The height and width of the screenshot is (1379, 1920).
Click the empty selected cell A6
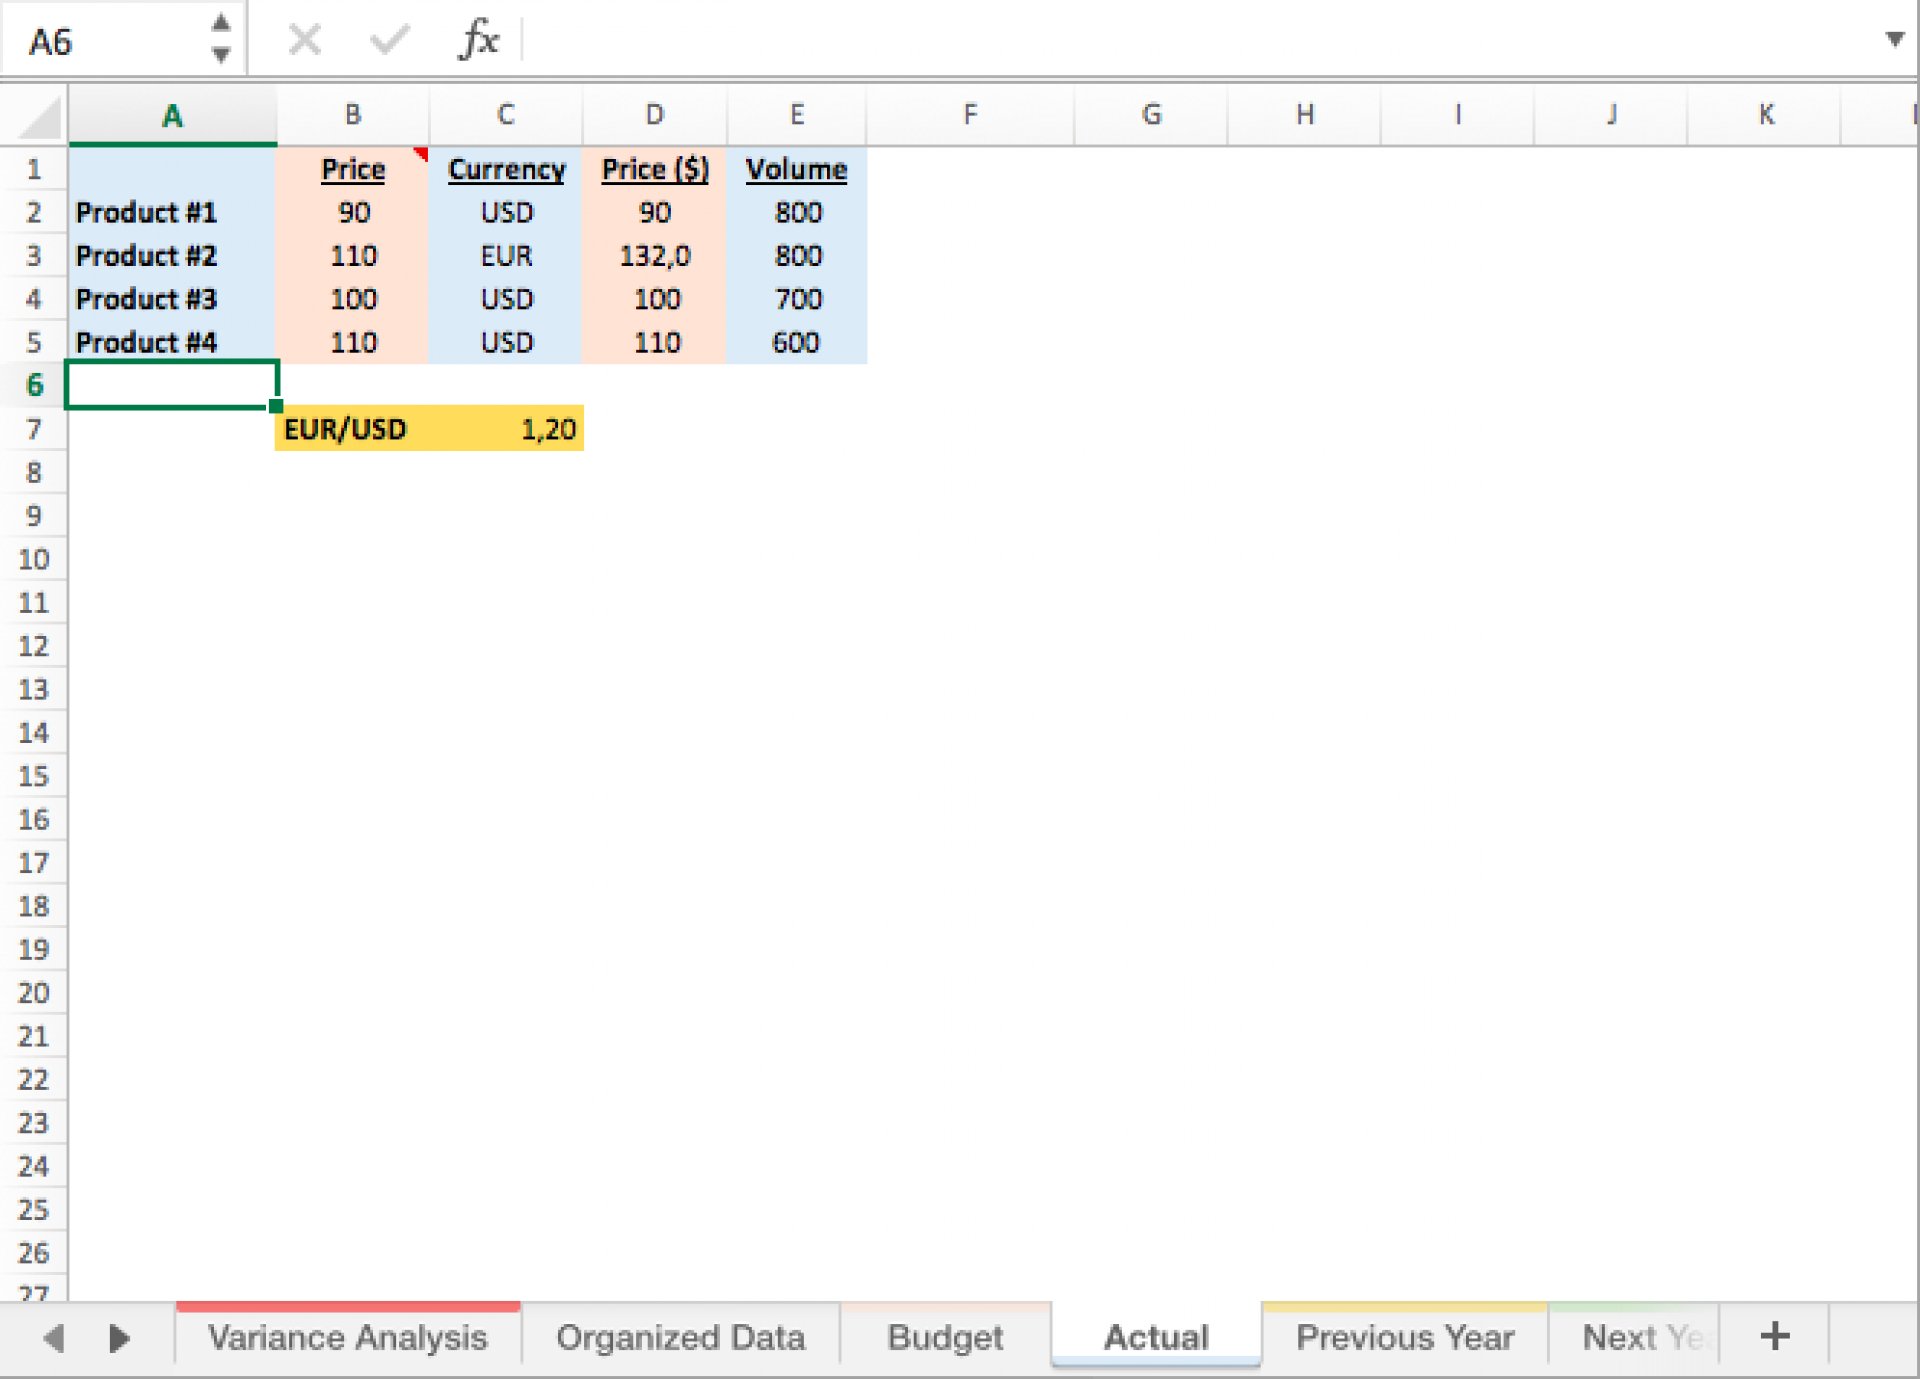[172, 385]
